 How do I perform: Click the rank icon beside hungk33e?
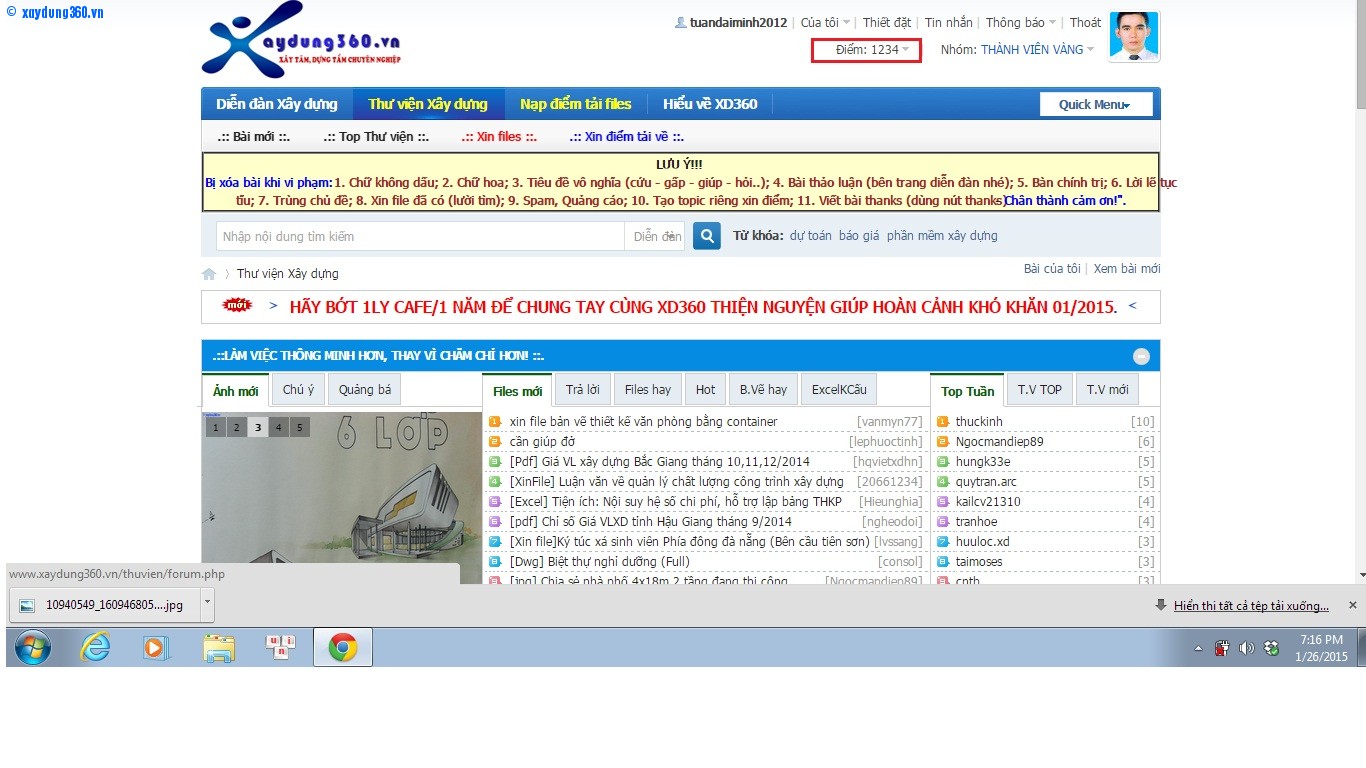[x=943, y=462]
